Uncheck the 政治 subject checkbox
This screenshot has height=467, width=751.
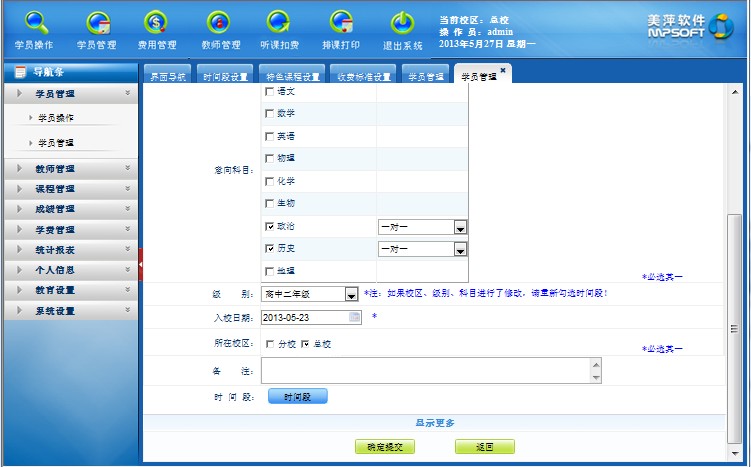tap(269, 227)
